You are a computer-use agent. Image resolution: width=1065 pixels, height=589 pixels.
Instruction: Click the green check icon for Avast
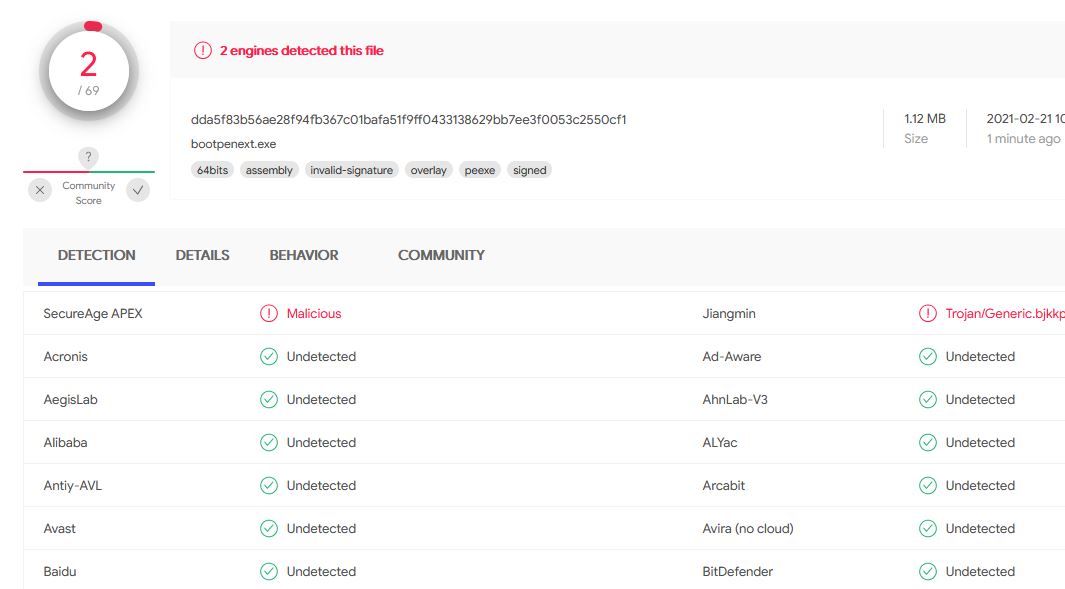[269, 529]
